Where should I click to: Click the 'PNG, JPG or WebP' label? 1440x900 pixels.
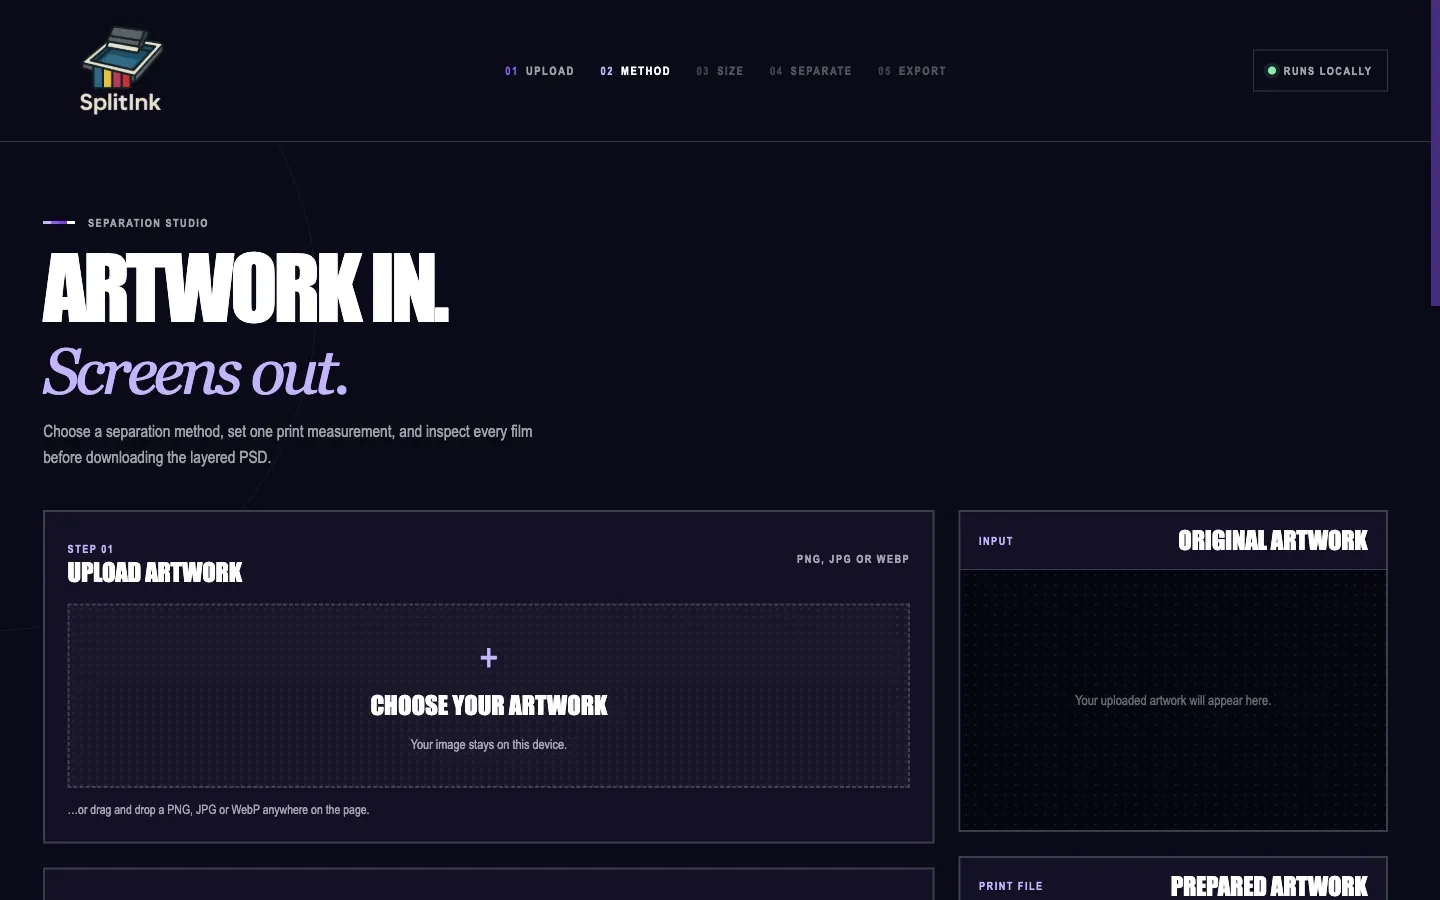click(x=853, y=559)
